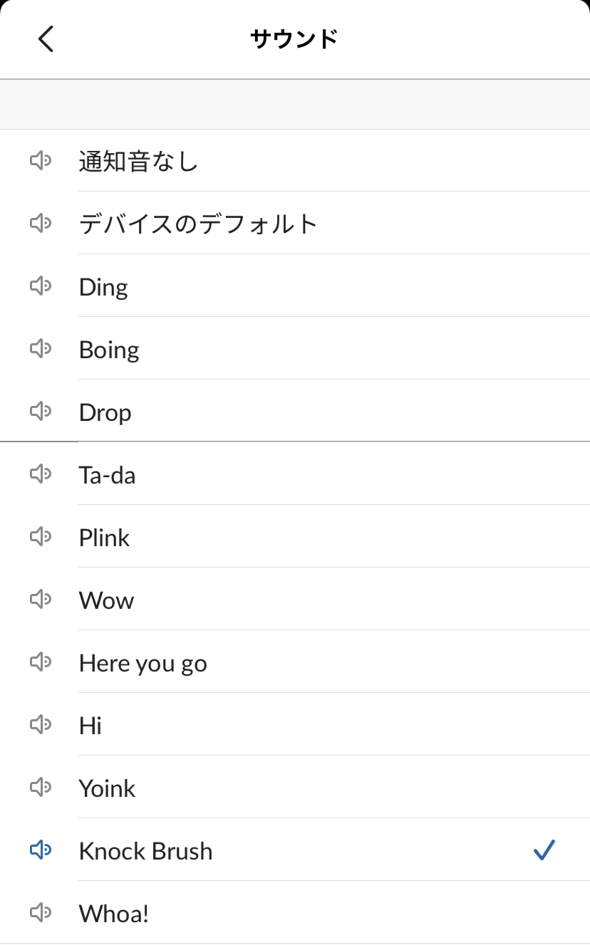Screen dimensions: 590x945
Task: Tap the speaker icon beside Boing
Action: point(40,348)
